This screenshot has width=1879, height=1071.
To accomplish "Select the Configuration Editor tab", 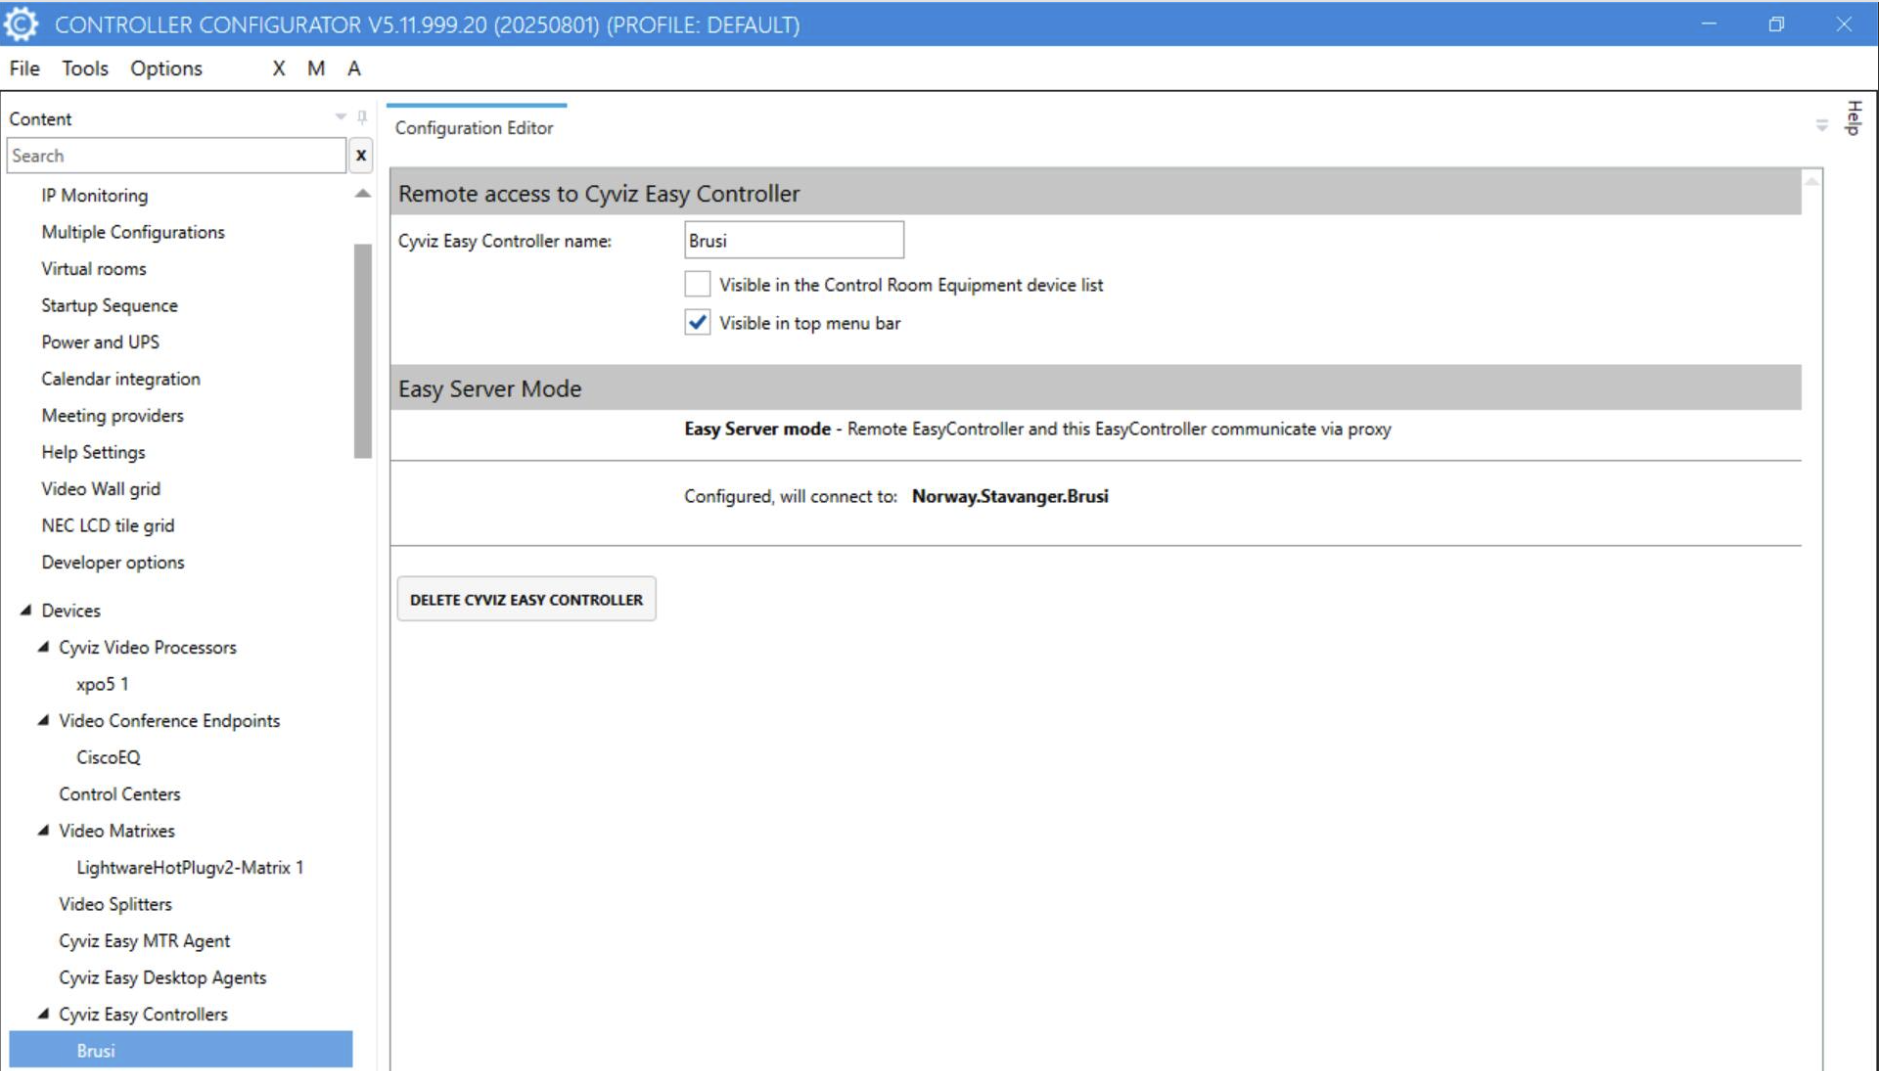I will (x=474, y=128).
